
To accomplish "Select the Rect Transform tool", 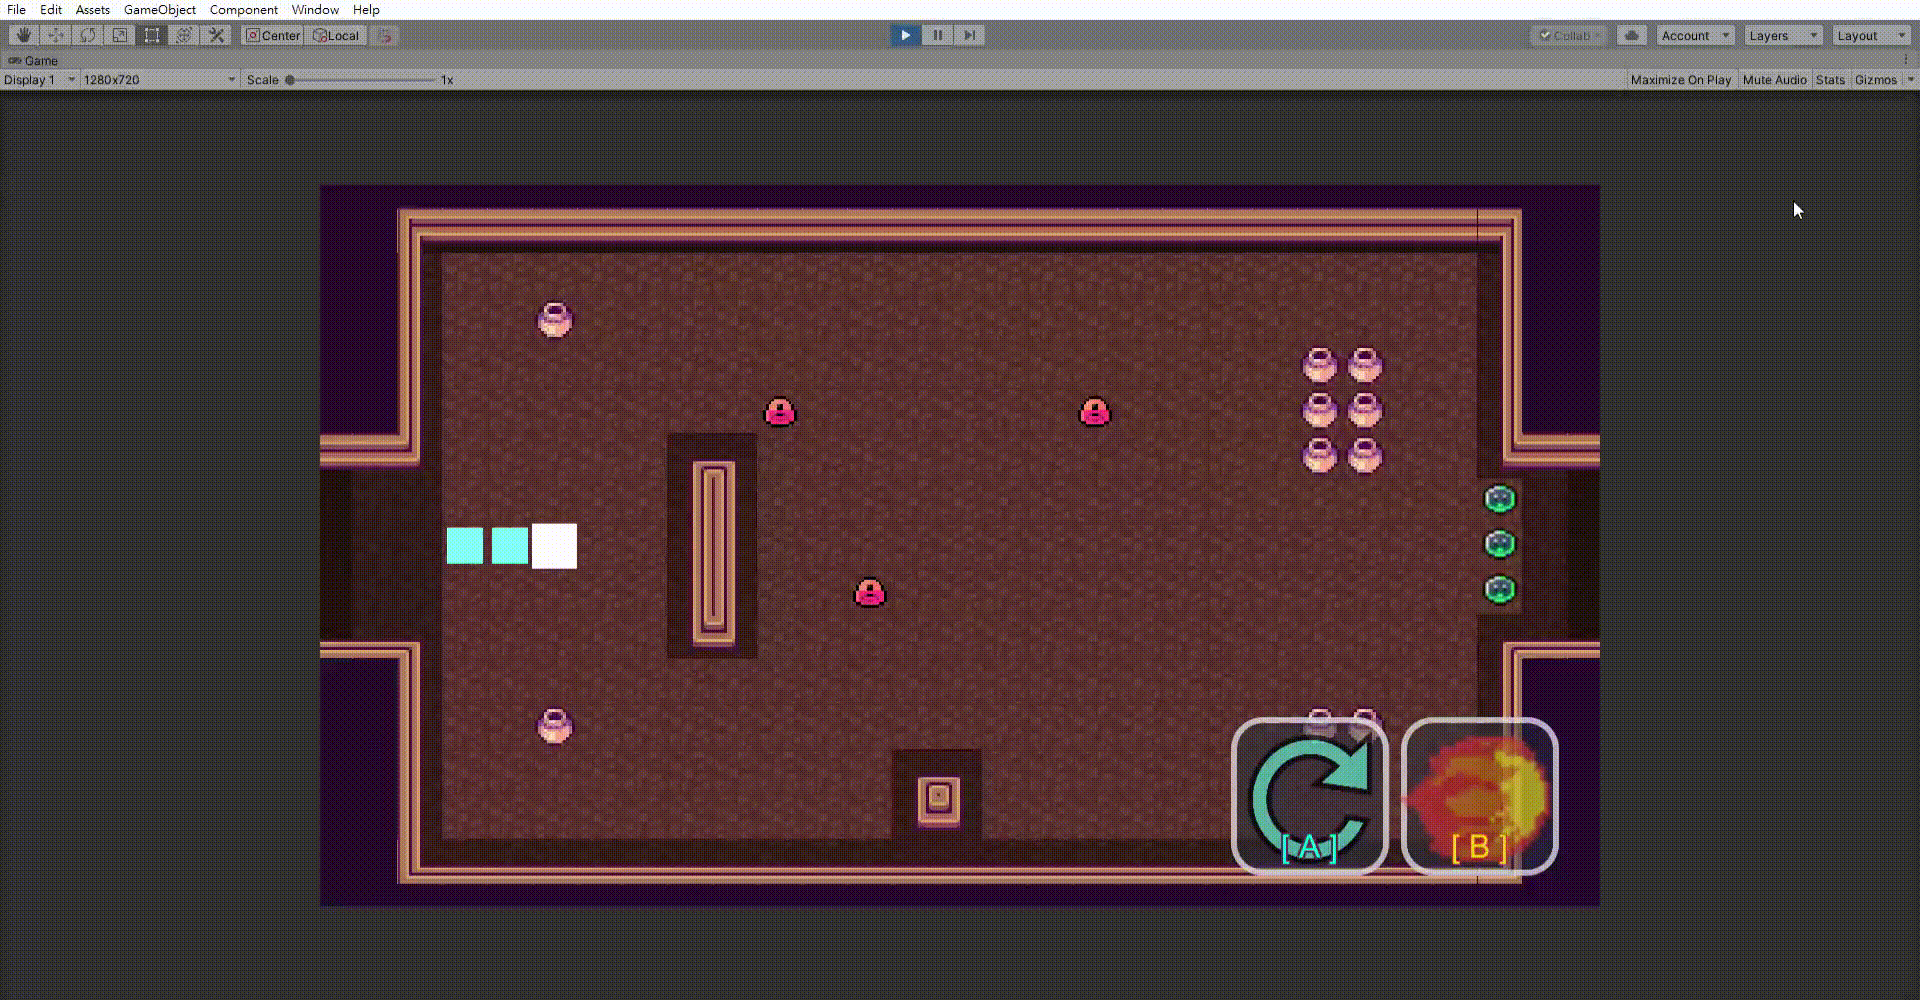I will point(152,35).
